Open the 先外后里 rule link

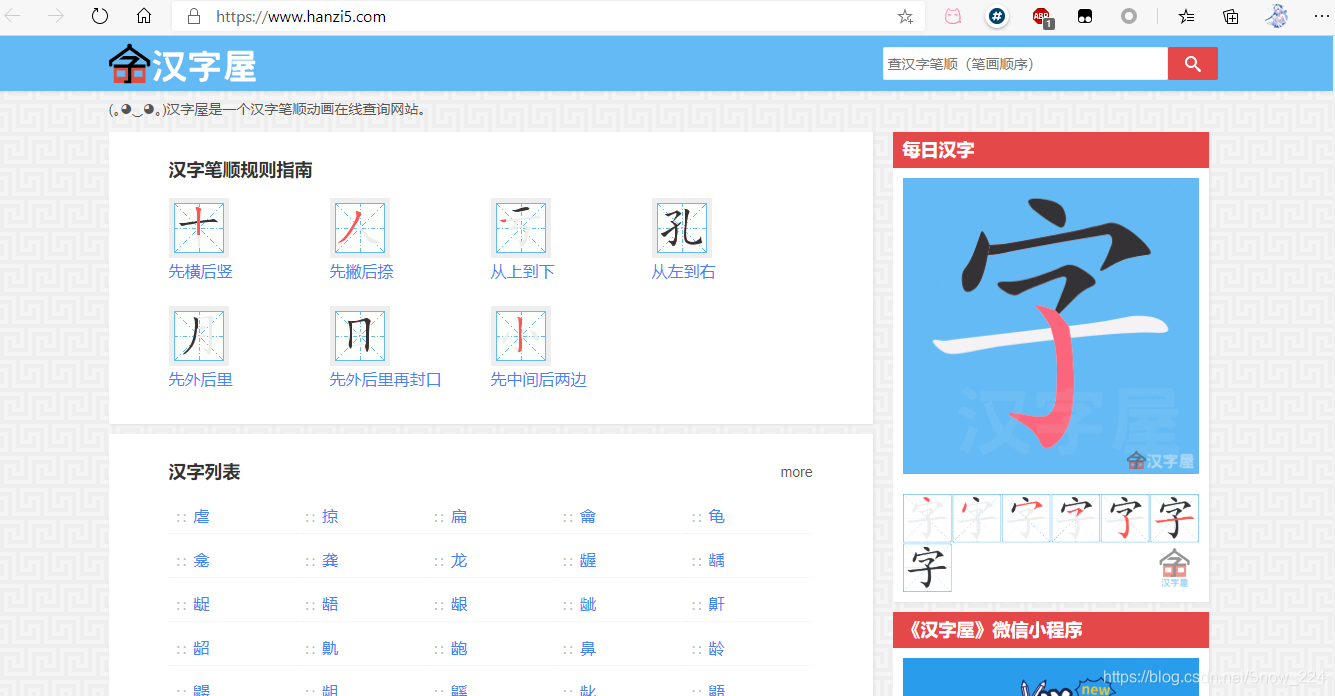[200, 380]
